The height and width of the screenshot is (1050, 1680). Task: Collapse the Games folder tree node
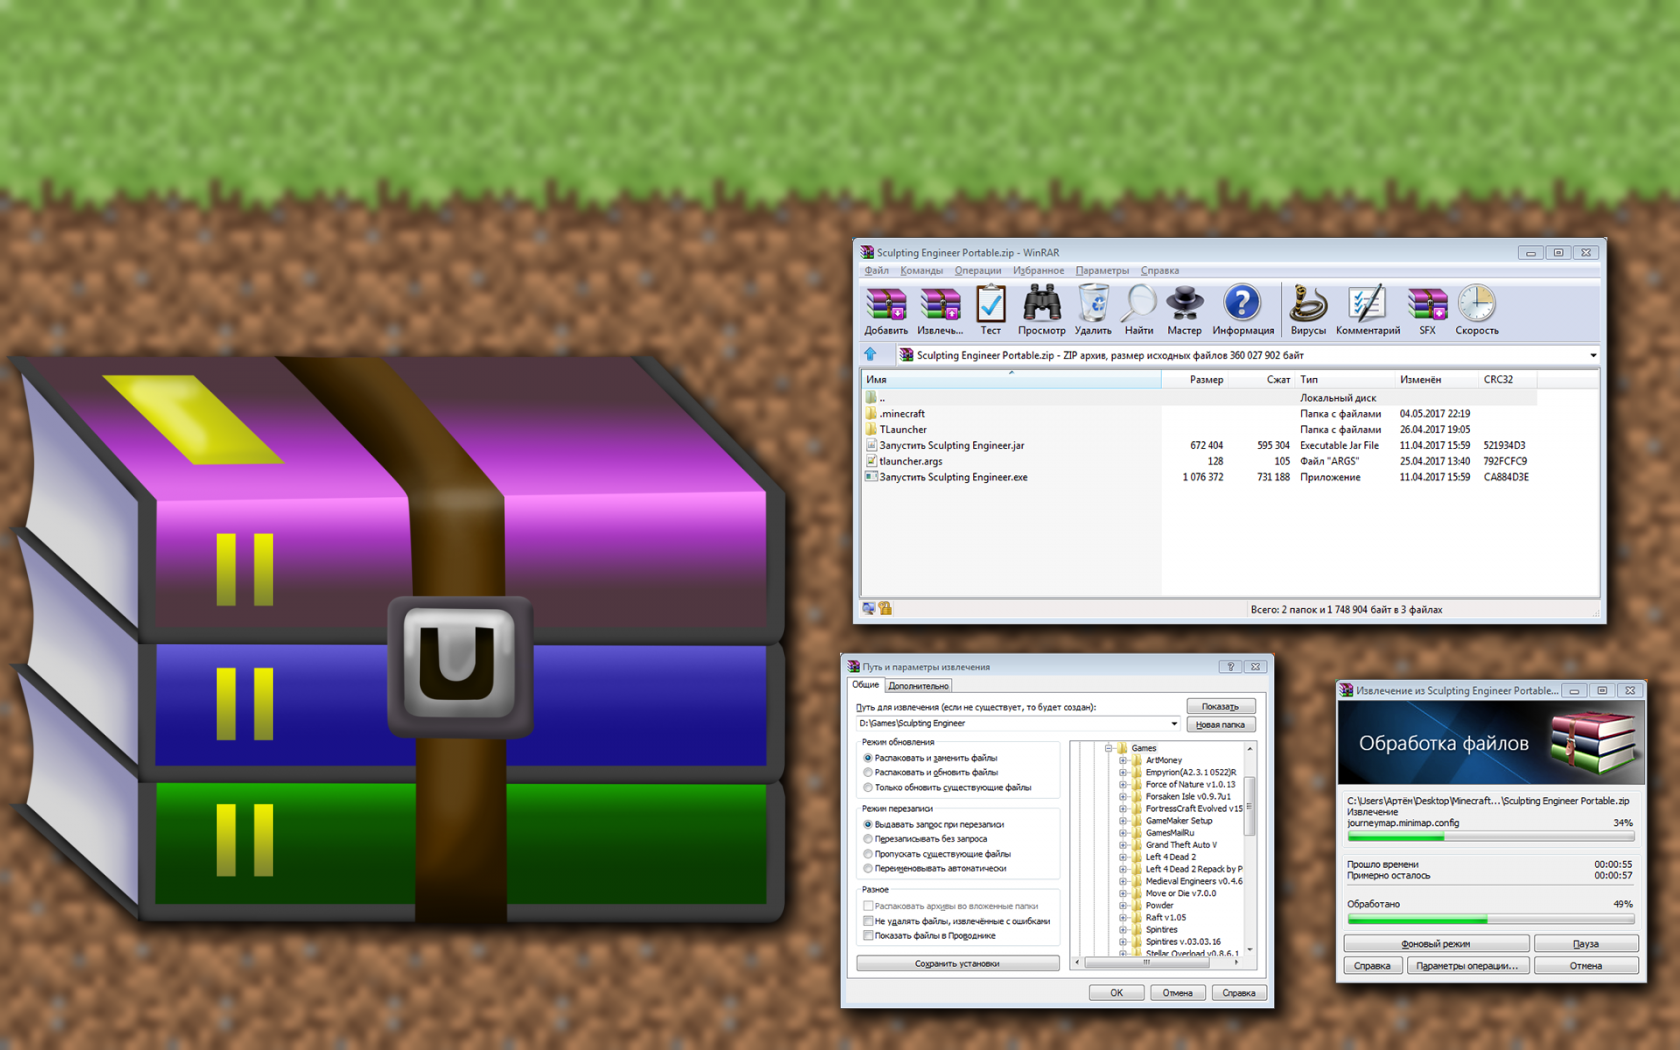1109,748
